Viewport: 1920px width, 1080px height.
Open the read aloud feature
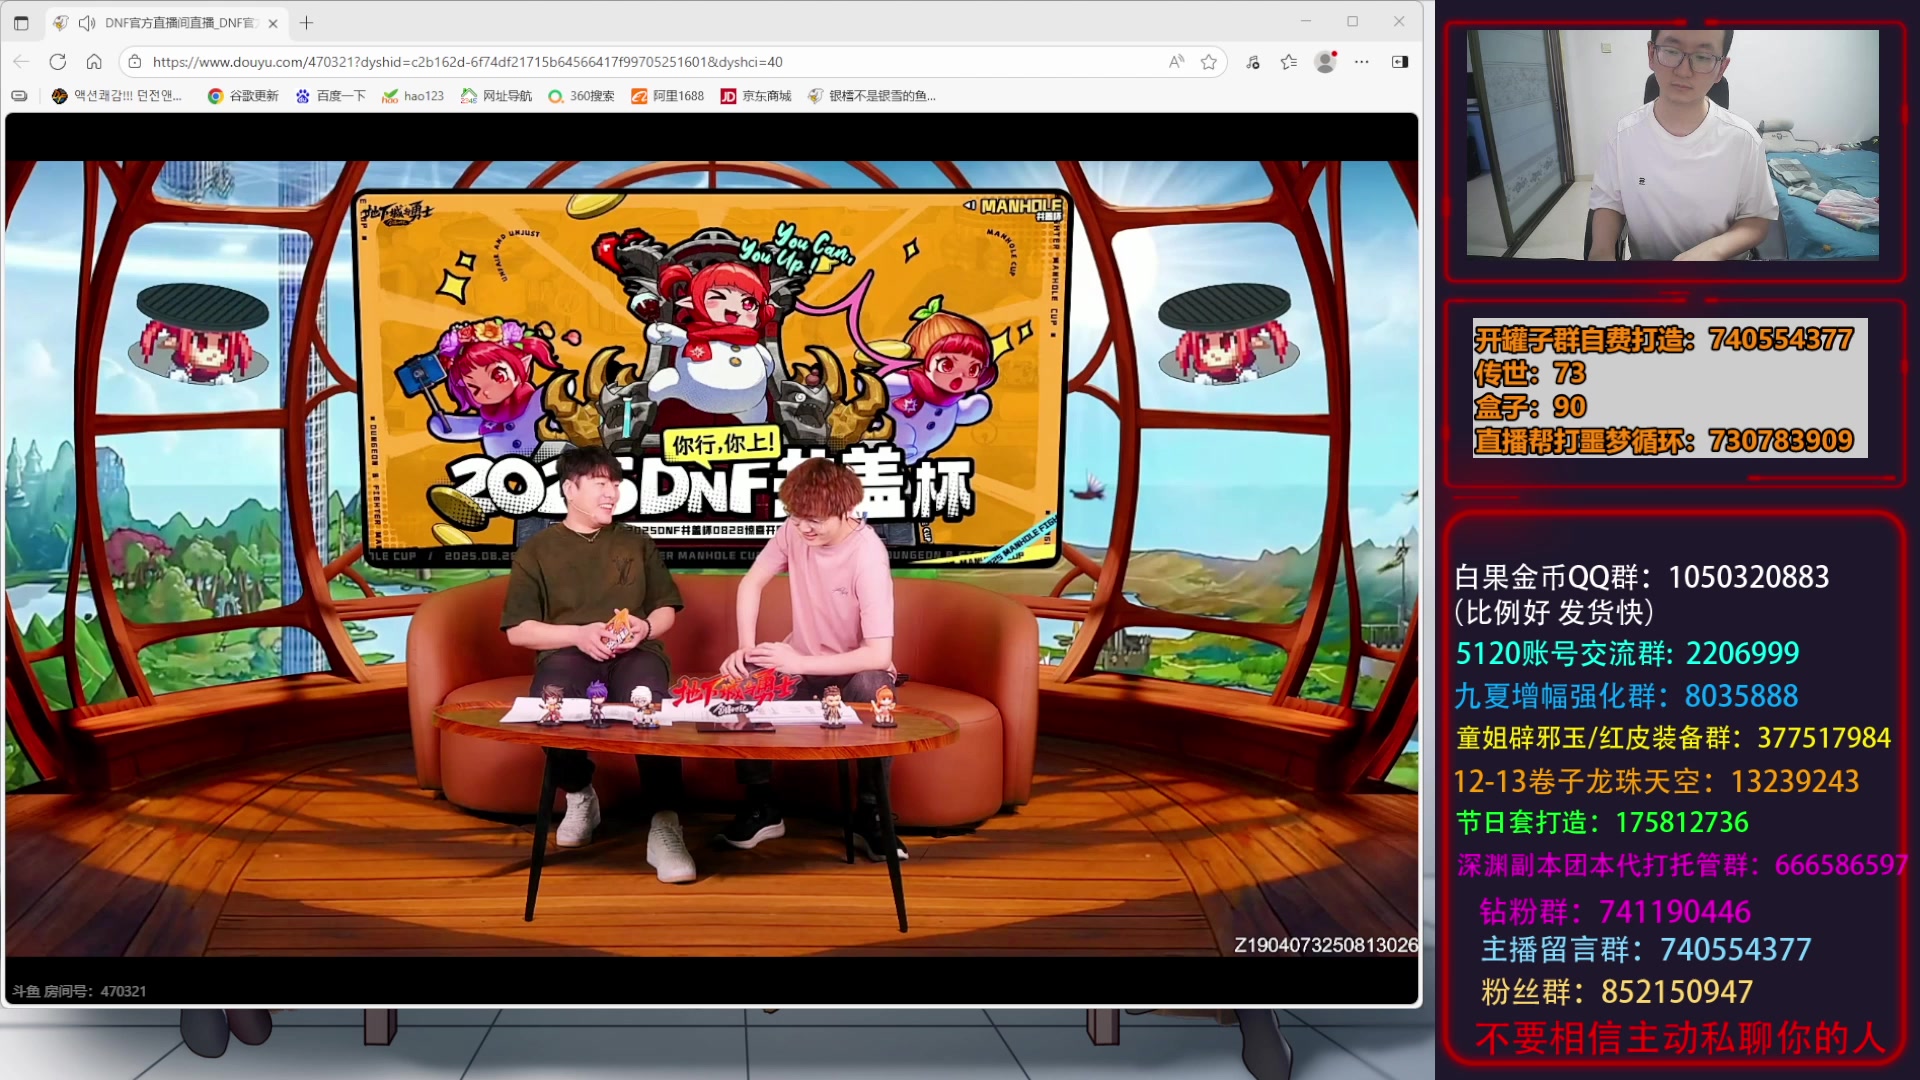tap(1177, 62)
